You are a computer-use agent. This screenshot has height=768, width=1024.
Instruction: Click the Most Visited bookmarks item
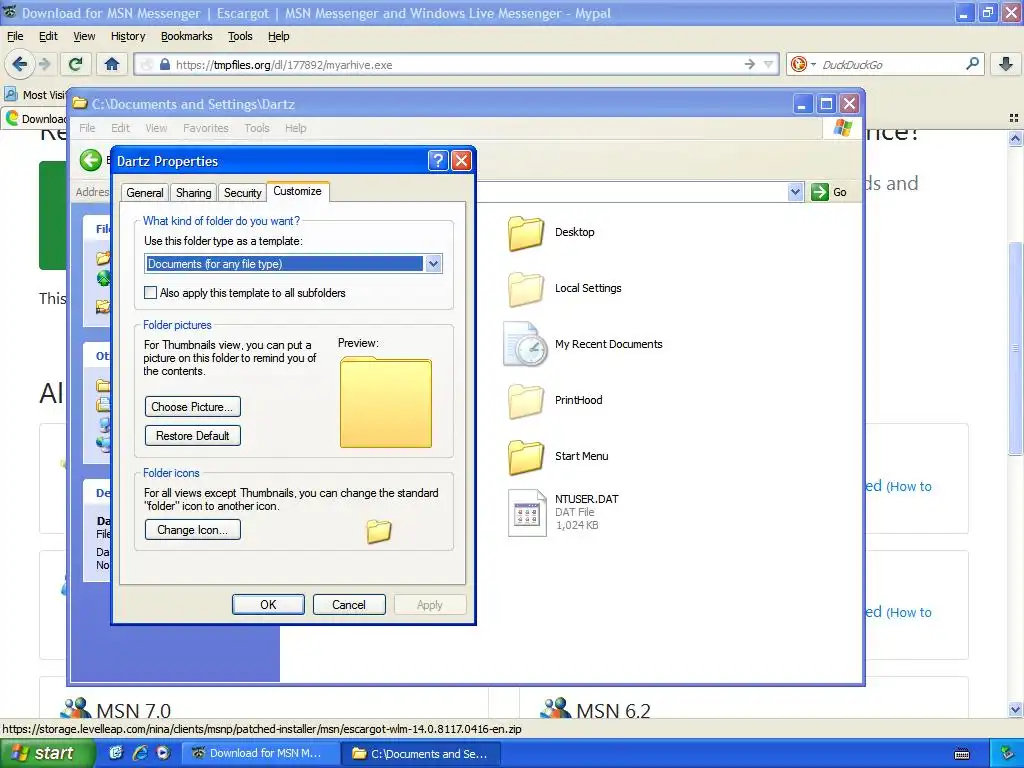(36, 95)
